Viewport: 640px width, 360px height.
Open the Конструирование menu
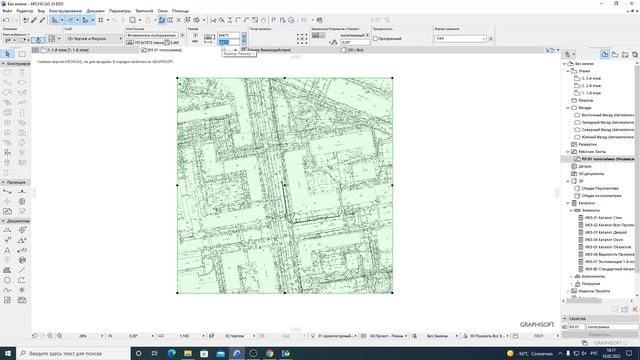pos(65,11)
